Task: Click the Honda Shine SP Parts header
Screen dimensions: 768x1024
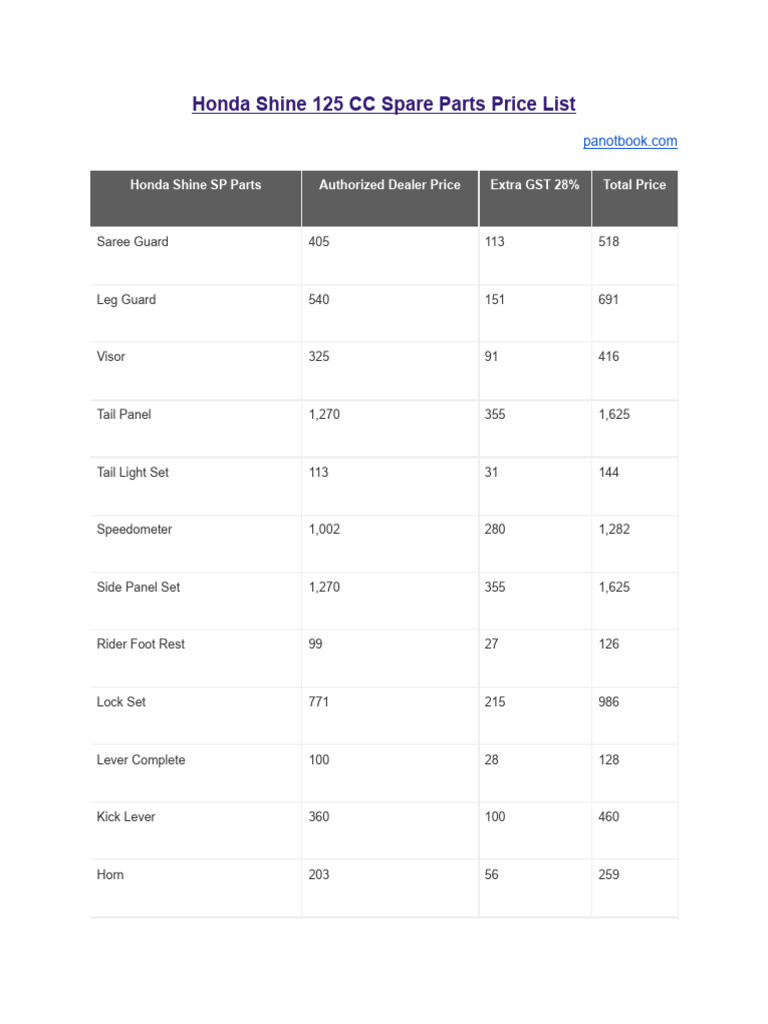Action: point(196,184)
